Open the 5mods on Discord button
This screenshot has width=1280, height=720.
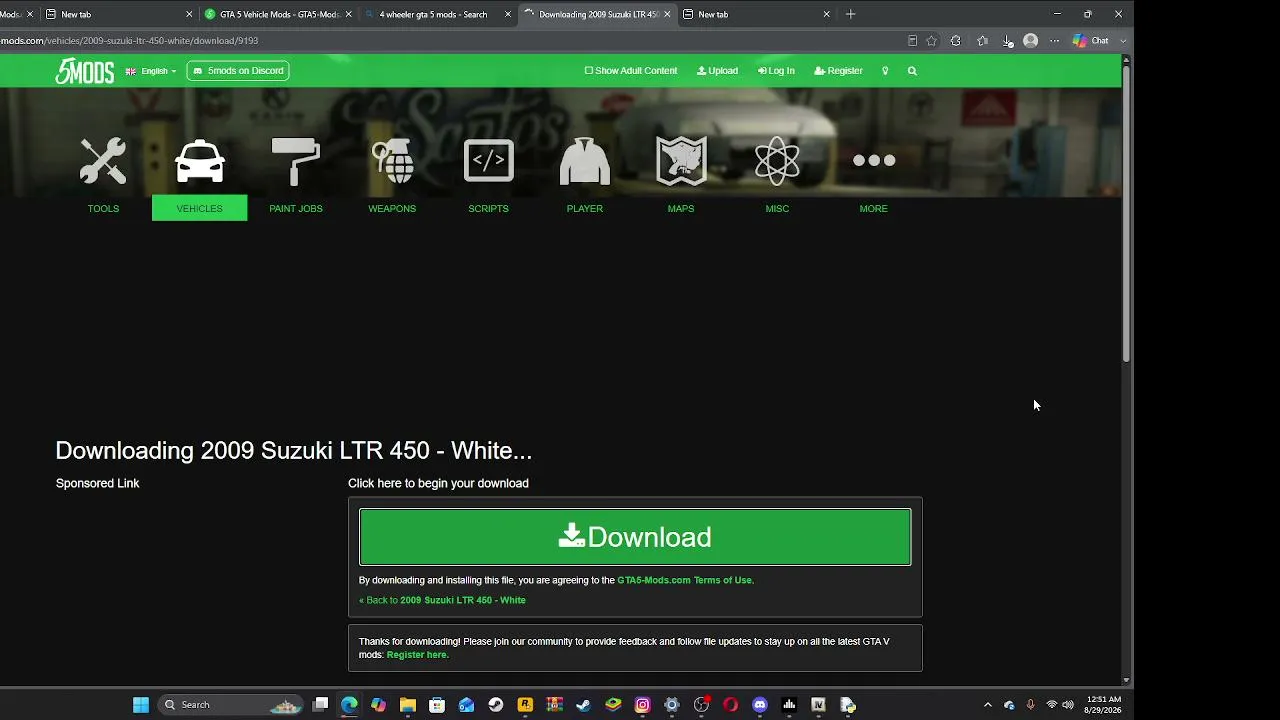coord(238,71)
